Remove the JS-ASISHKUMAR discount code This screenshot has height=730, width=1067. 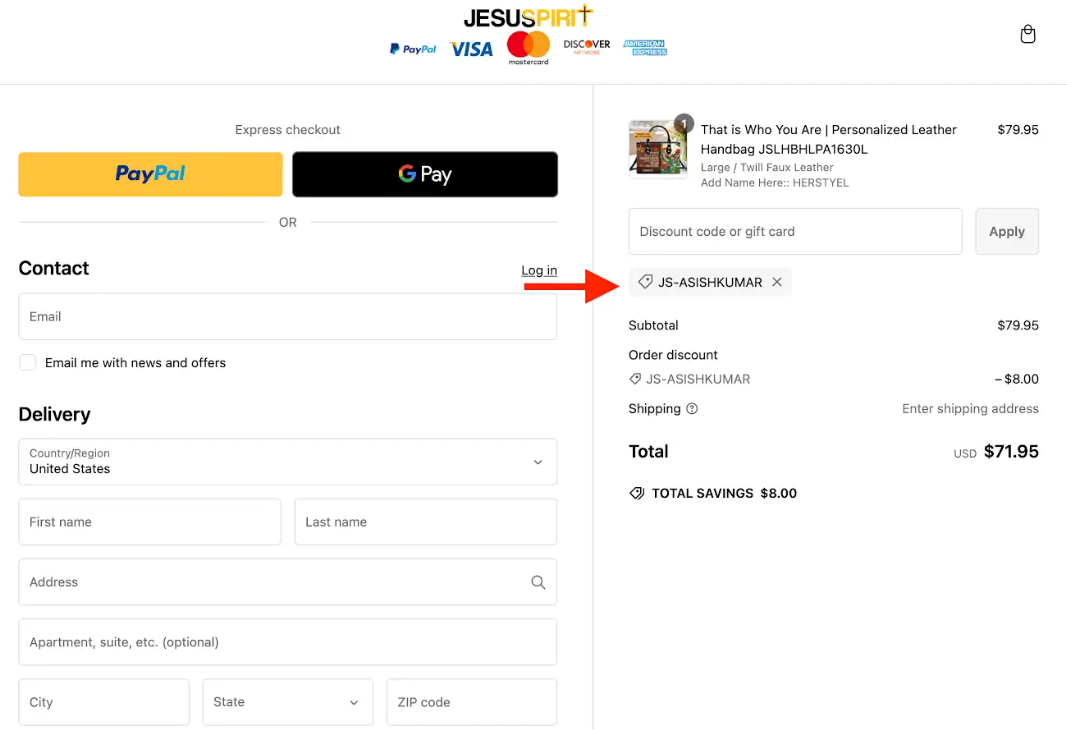click(x=777, y=282)
